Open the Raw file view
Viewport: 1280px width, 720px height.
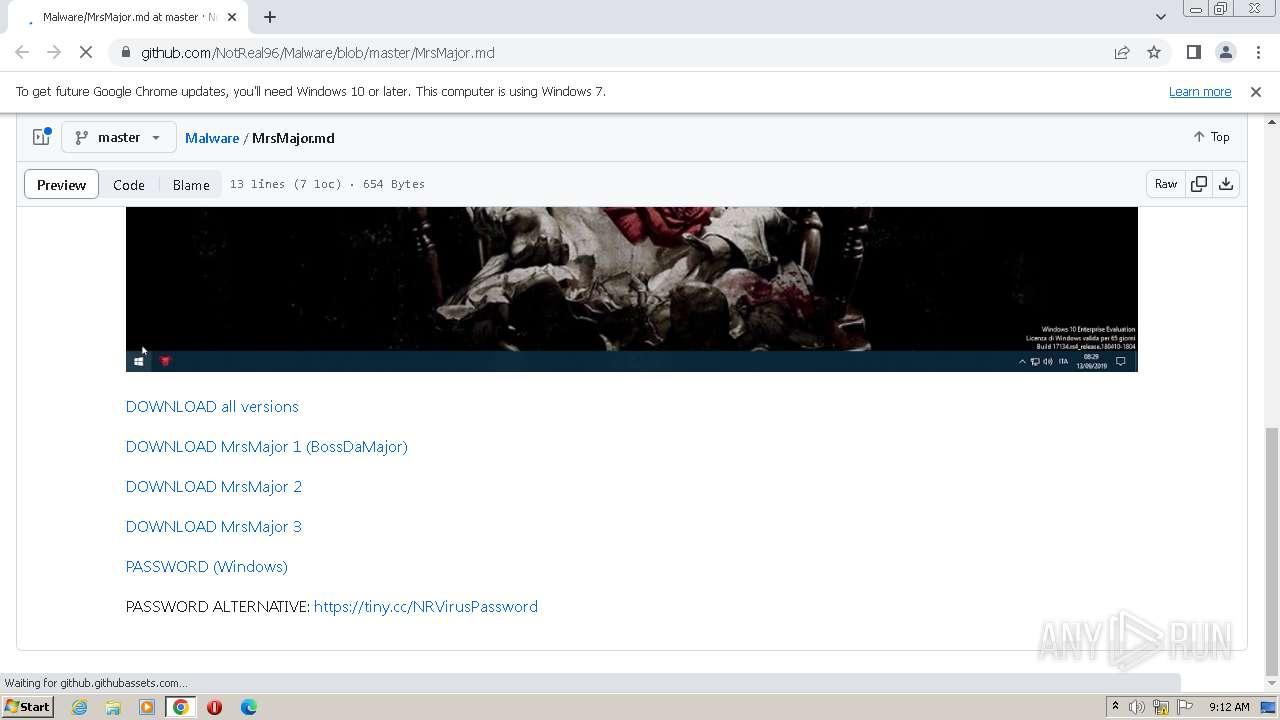point(1166,184)
